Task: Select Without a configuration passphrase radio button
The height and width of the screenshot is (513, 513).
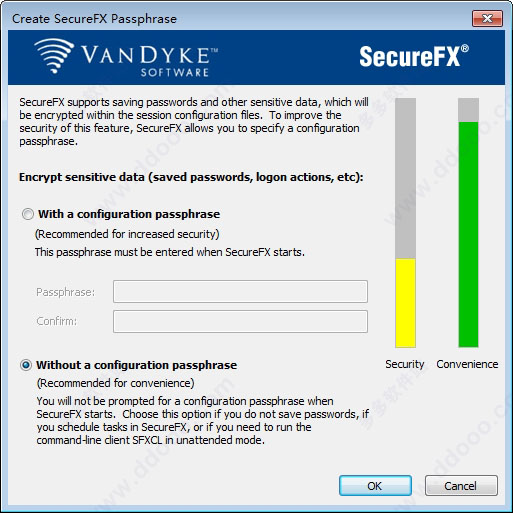Action: [x=26, y=365]
